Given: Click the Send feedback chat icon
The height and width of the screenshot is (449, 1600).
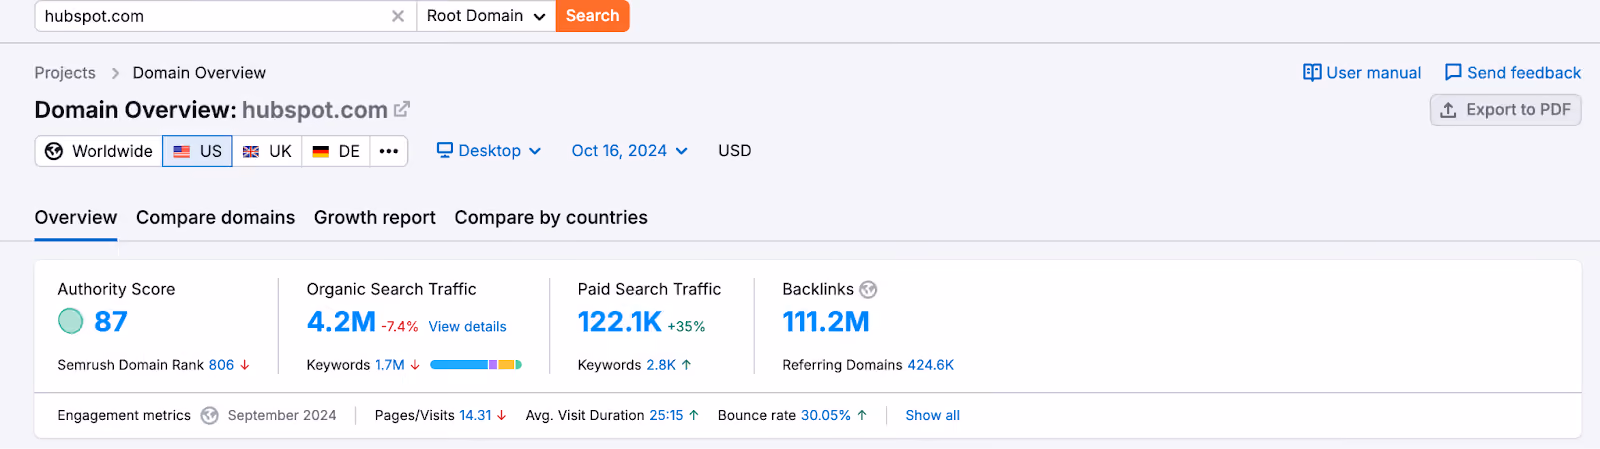Looking at the screenshot, I should point(1453,72).
